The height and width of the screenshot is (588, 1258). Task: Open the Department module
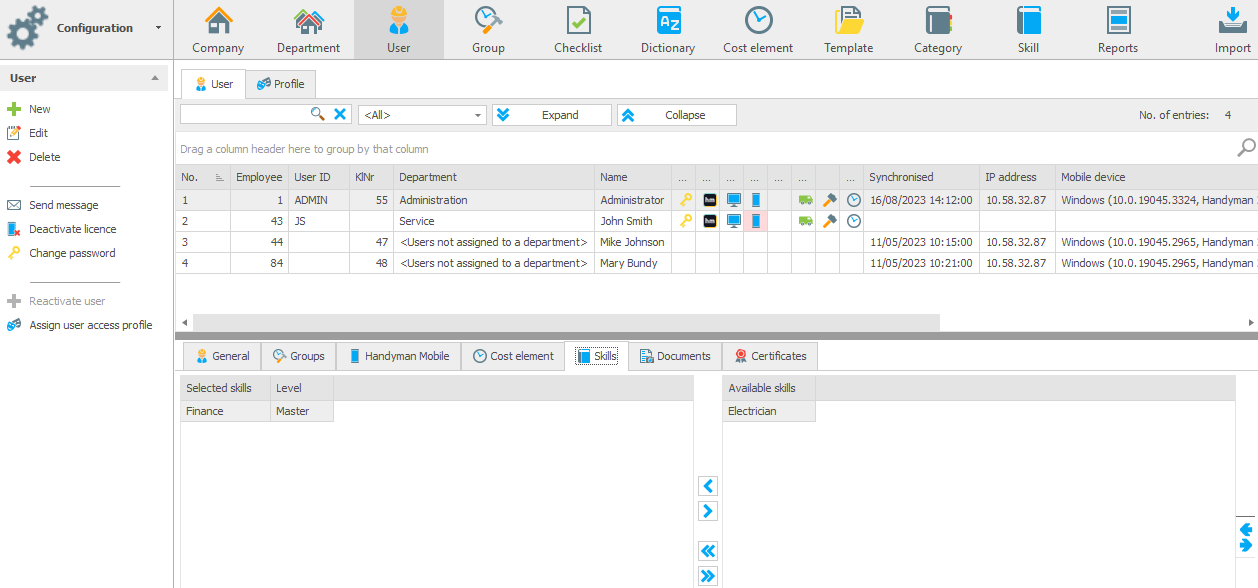(308, 30)
